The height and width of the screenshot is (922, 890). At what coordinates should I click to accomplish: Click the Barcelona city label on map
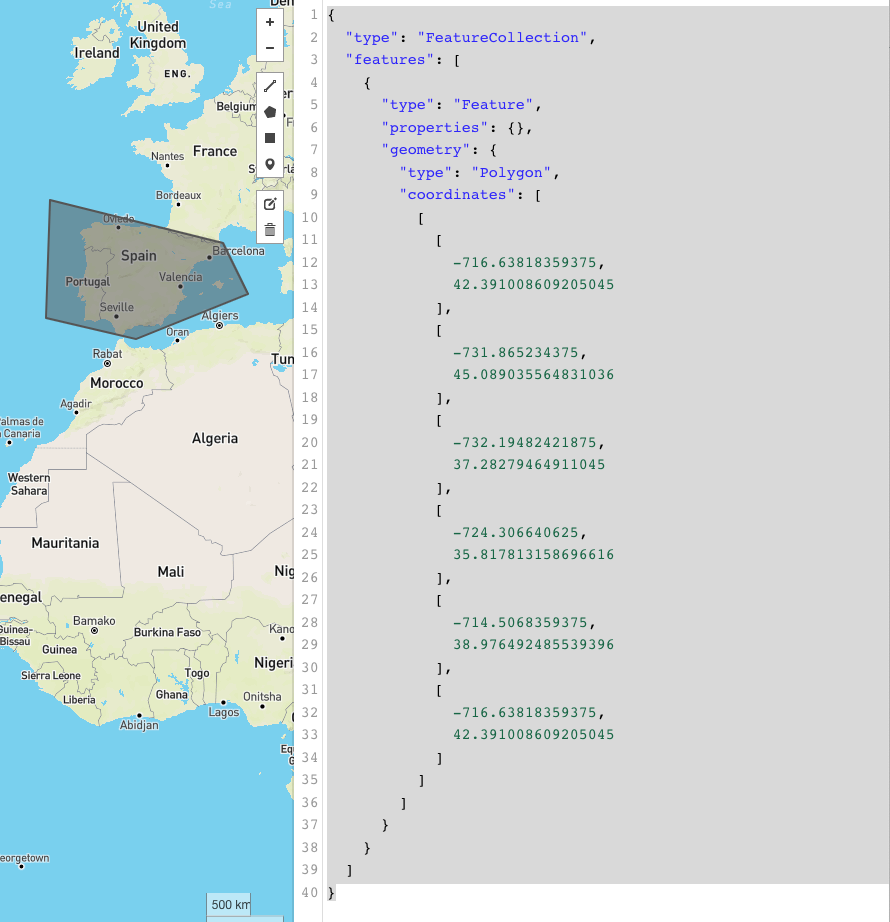point(238,251)
